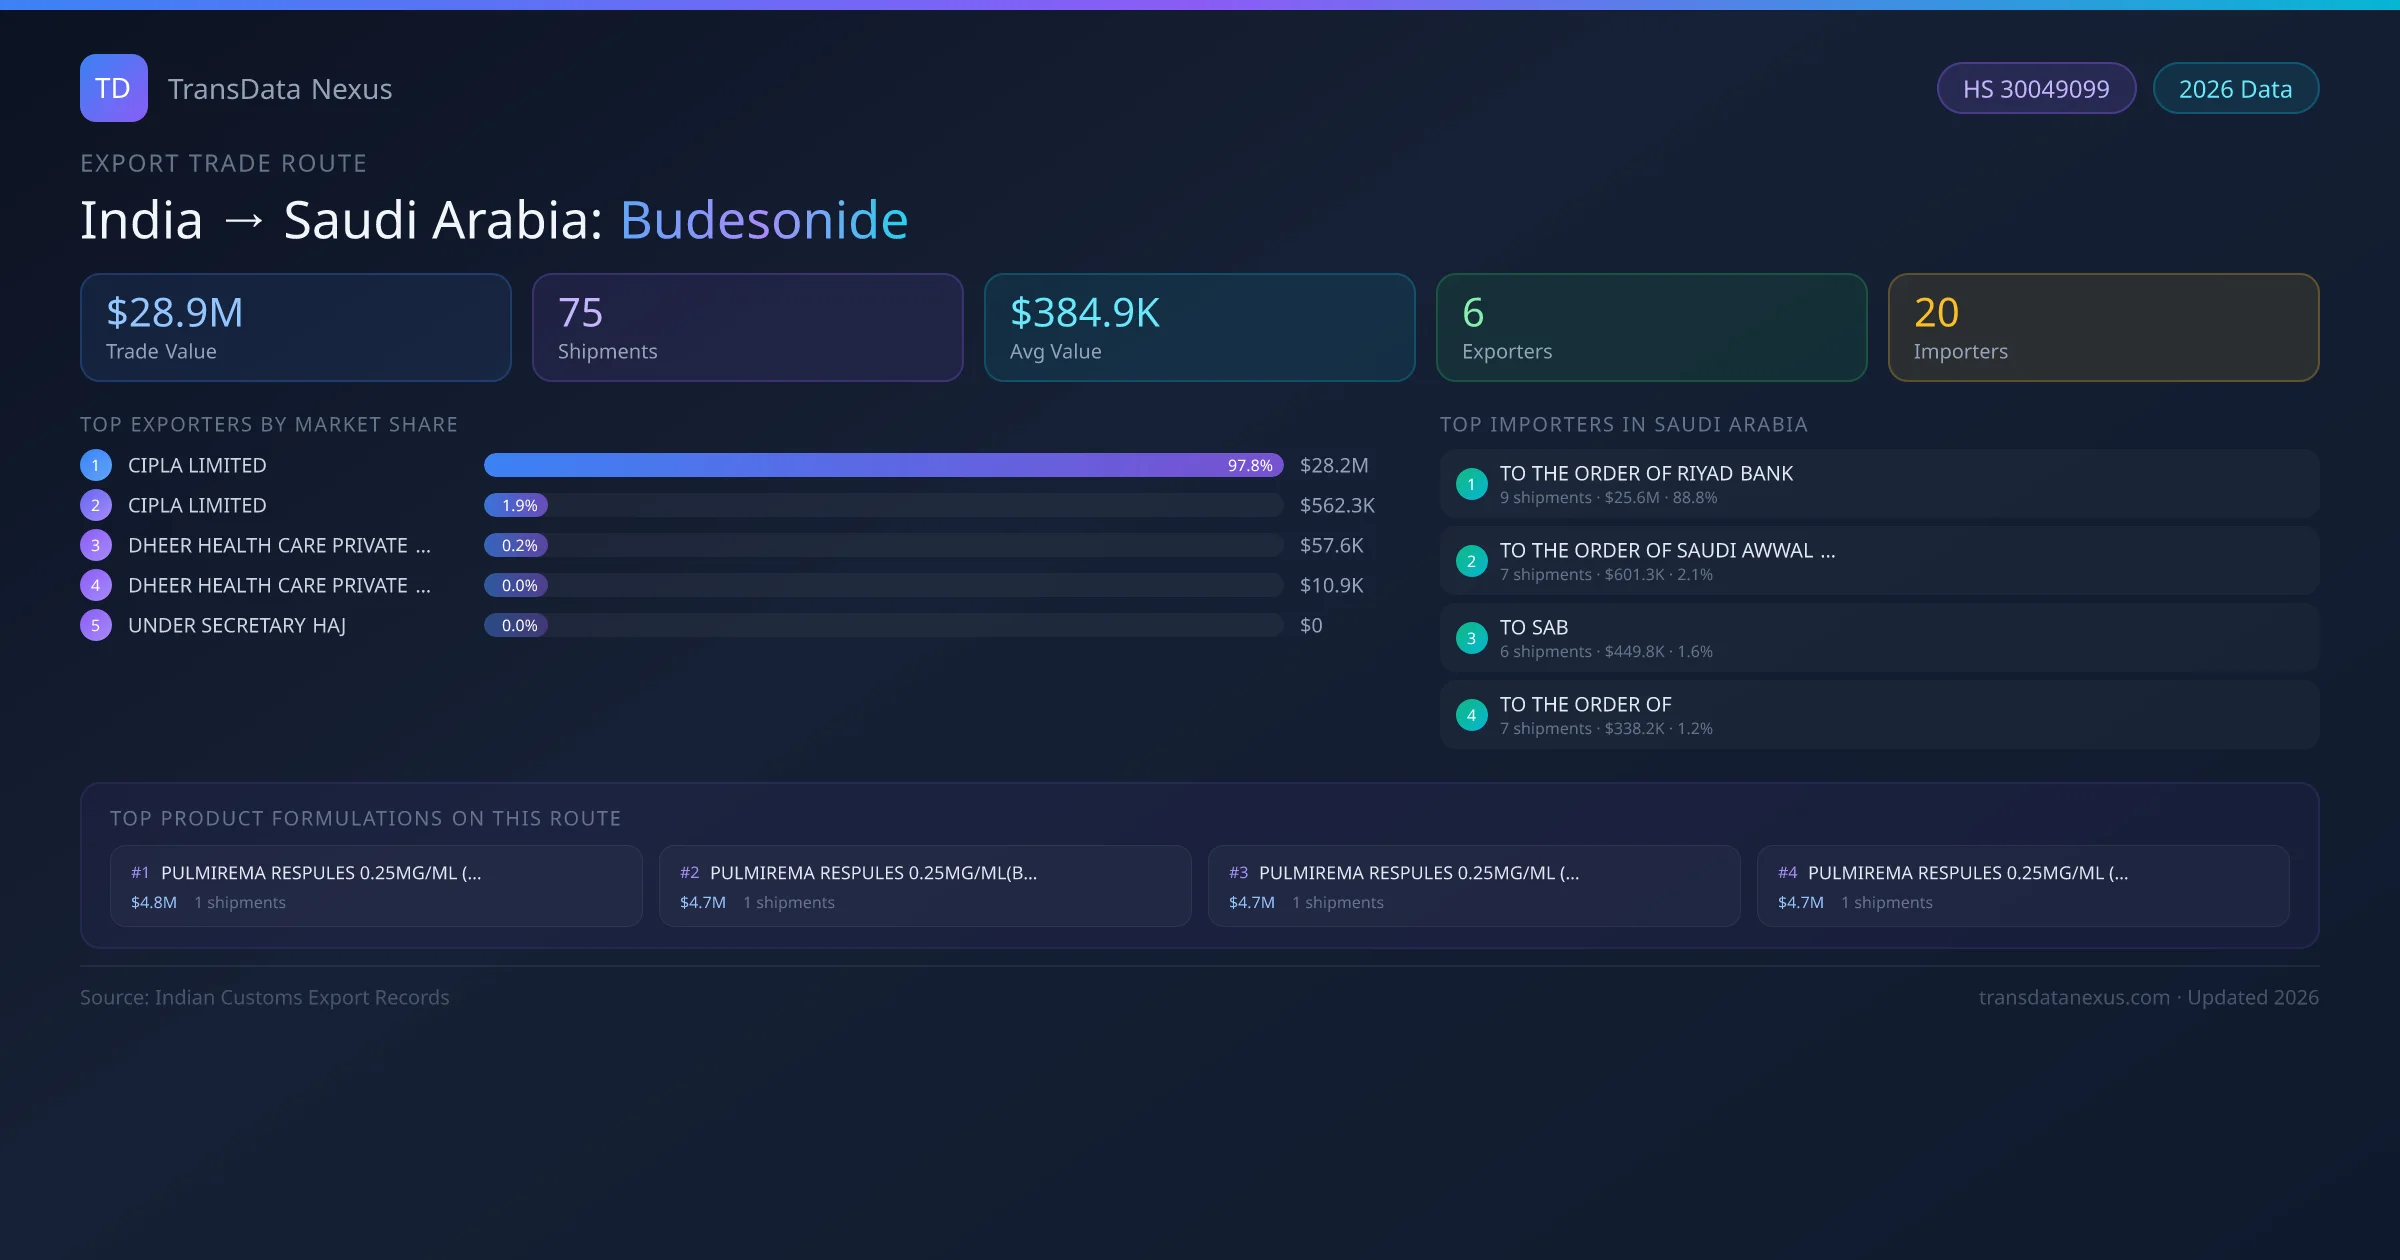2400x1260 pixels.
Task: Click the TD logo icon
Action: pos(113,88)
